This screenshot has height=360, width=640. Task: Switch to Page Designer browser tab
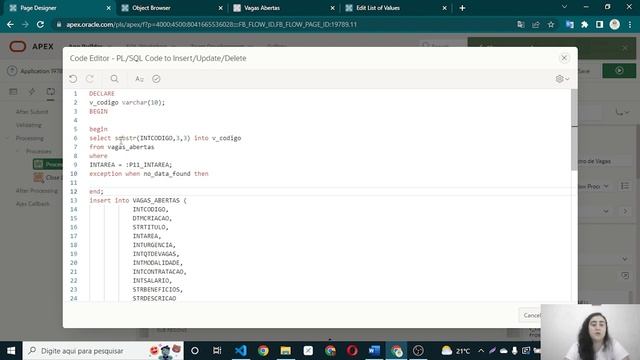pos(58,8)
